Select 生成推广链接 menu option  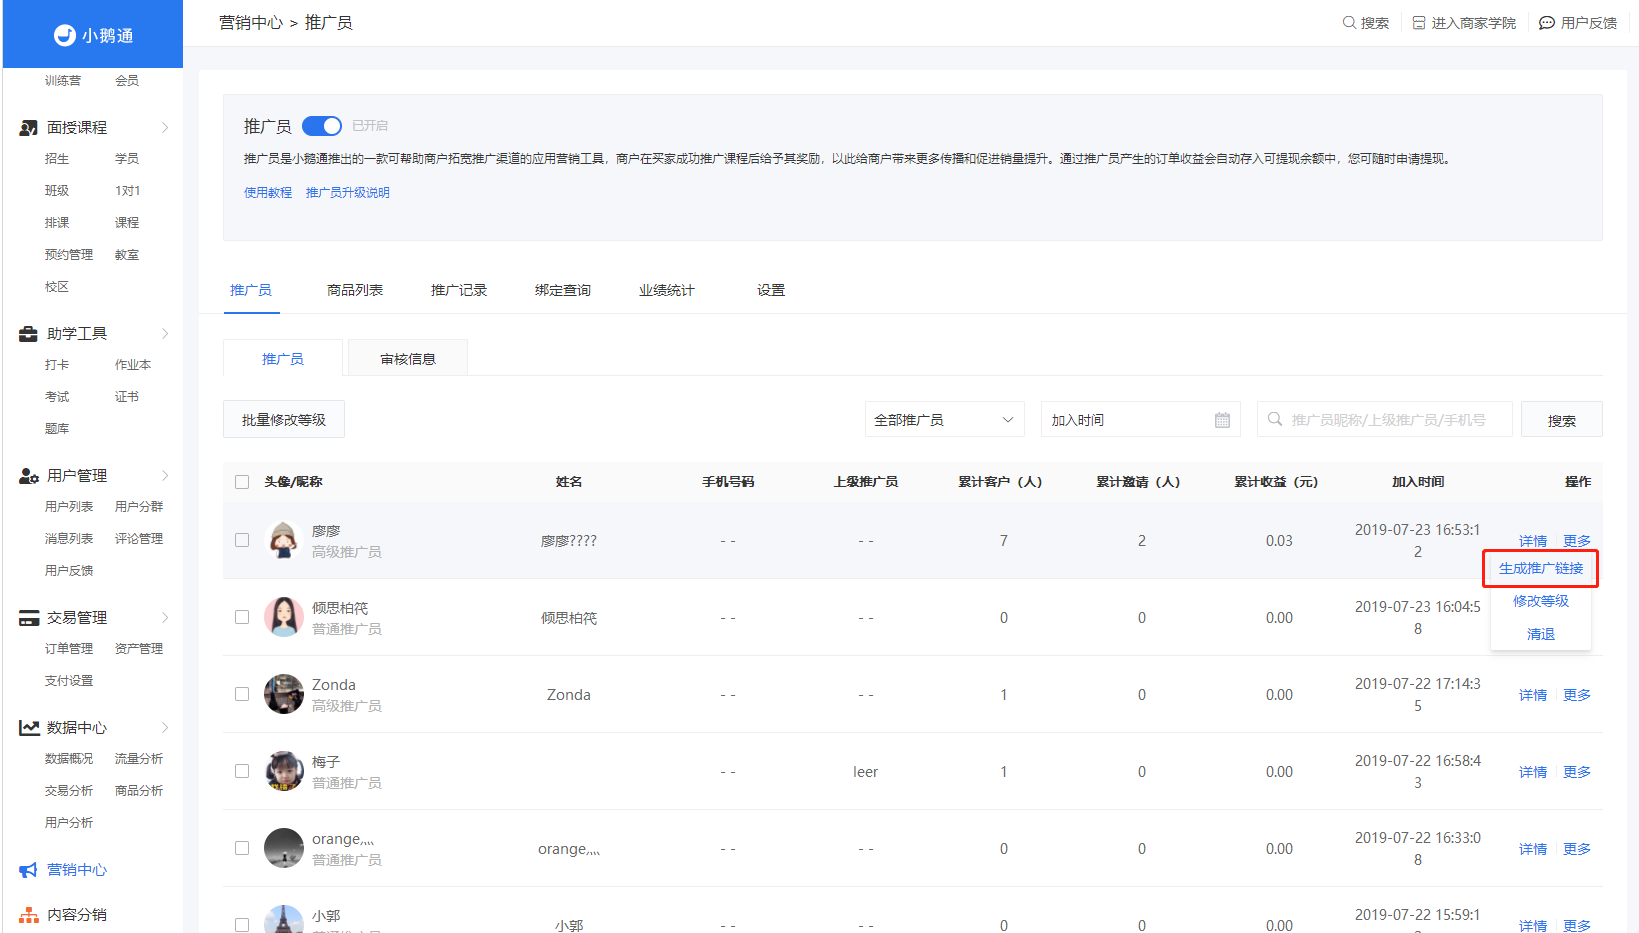click(x=1541, y=568)
